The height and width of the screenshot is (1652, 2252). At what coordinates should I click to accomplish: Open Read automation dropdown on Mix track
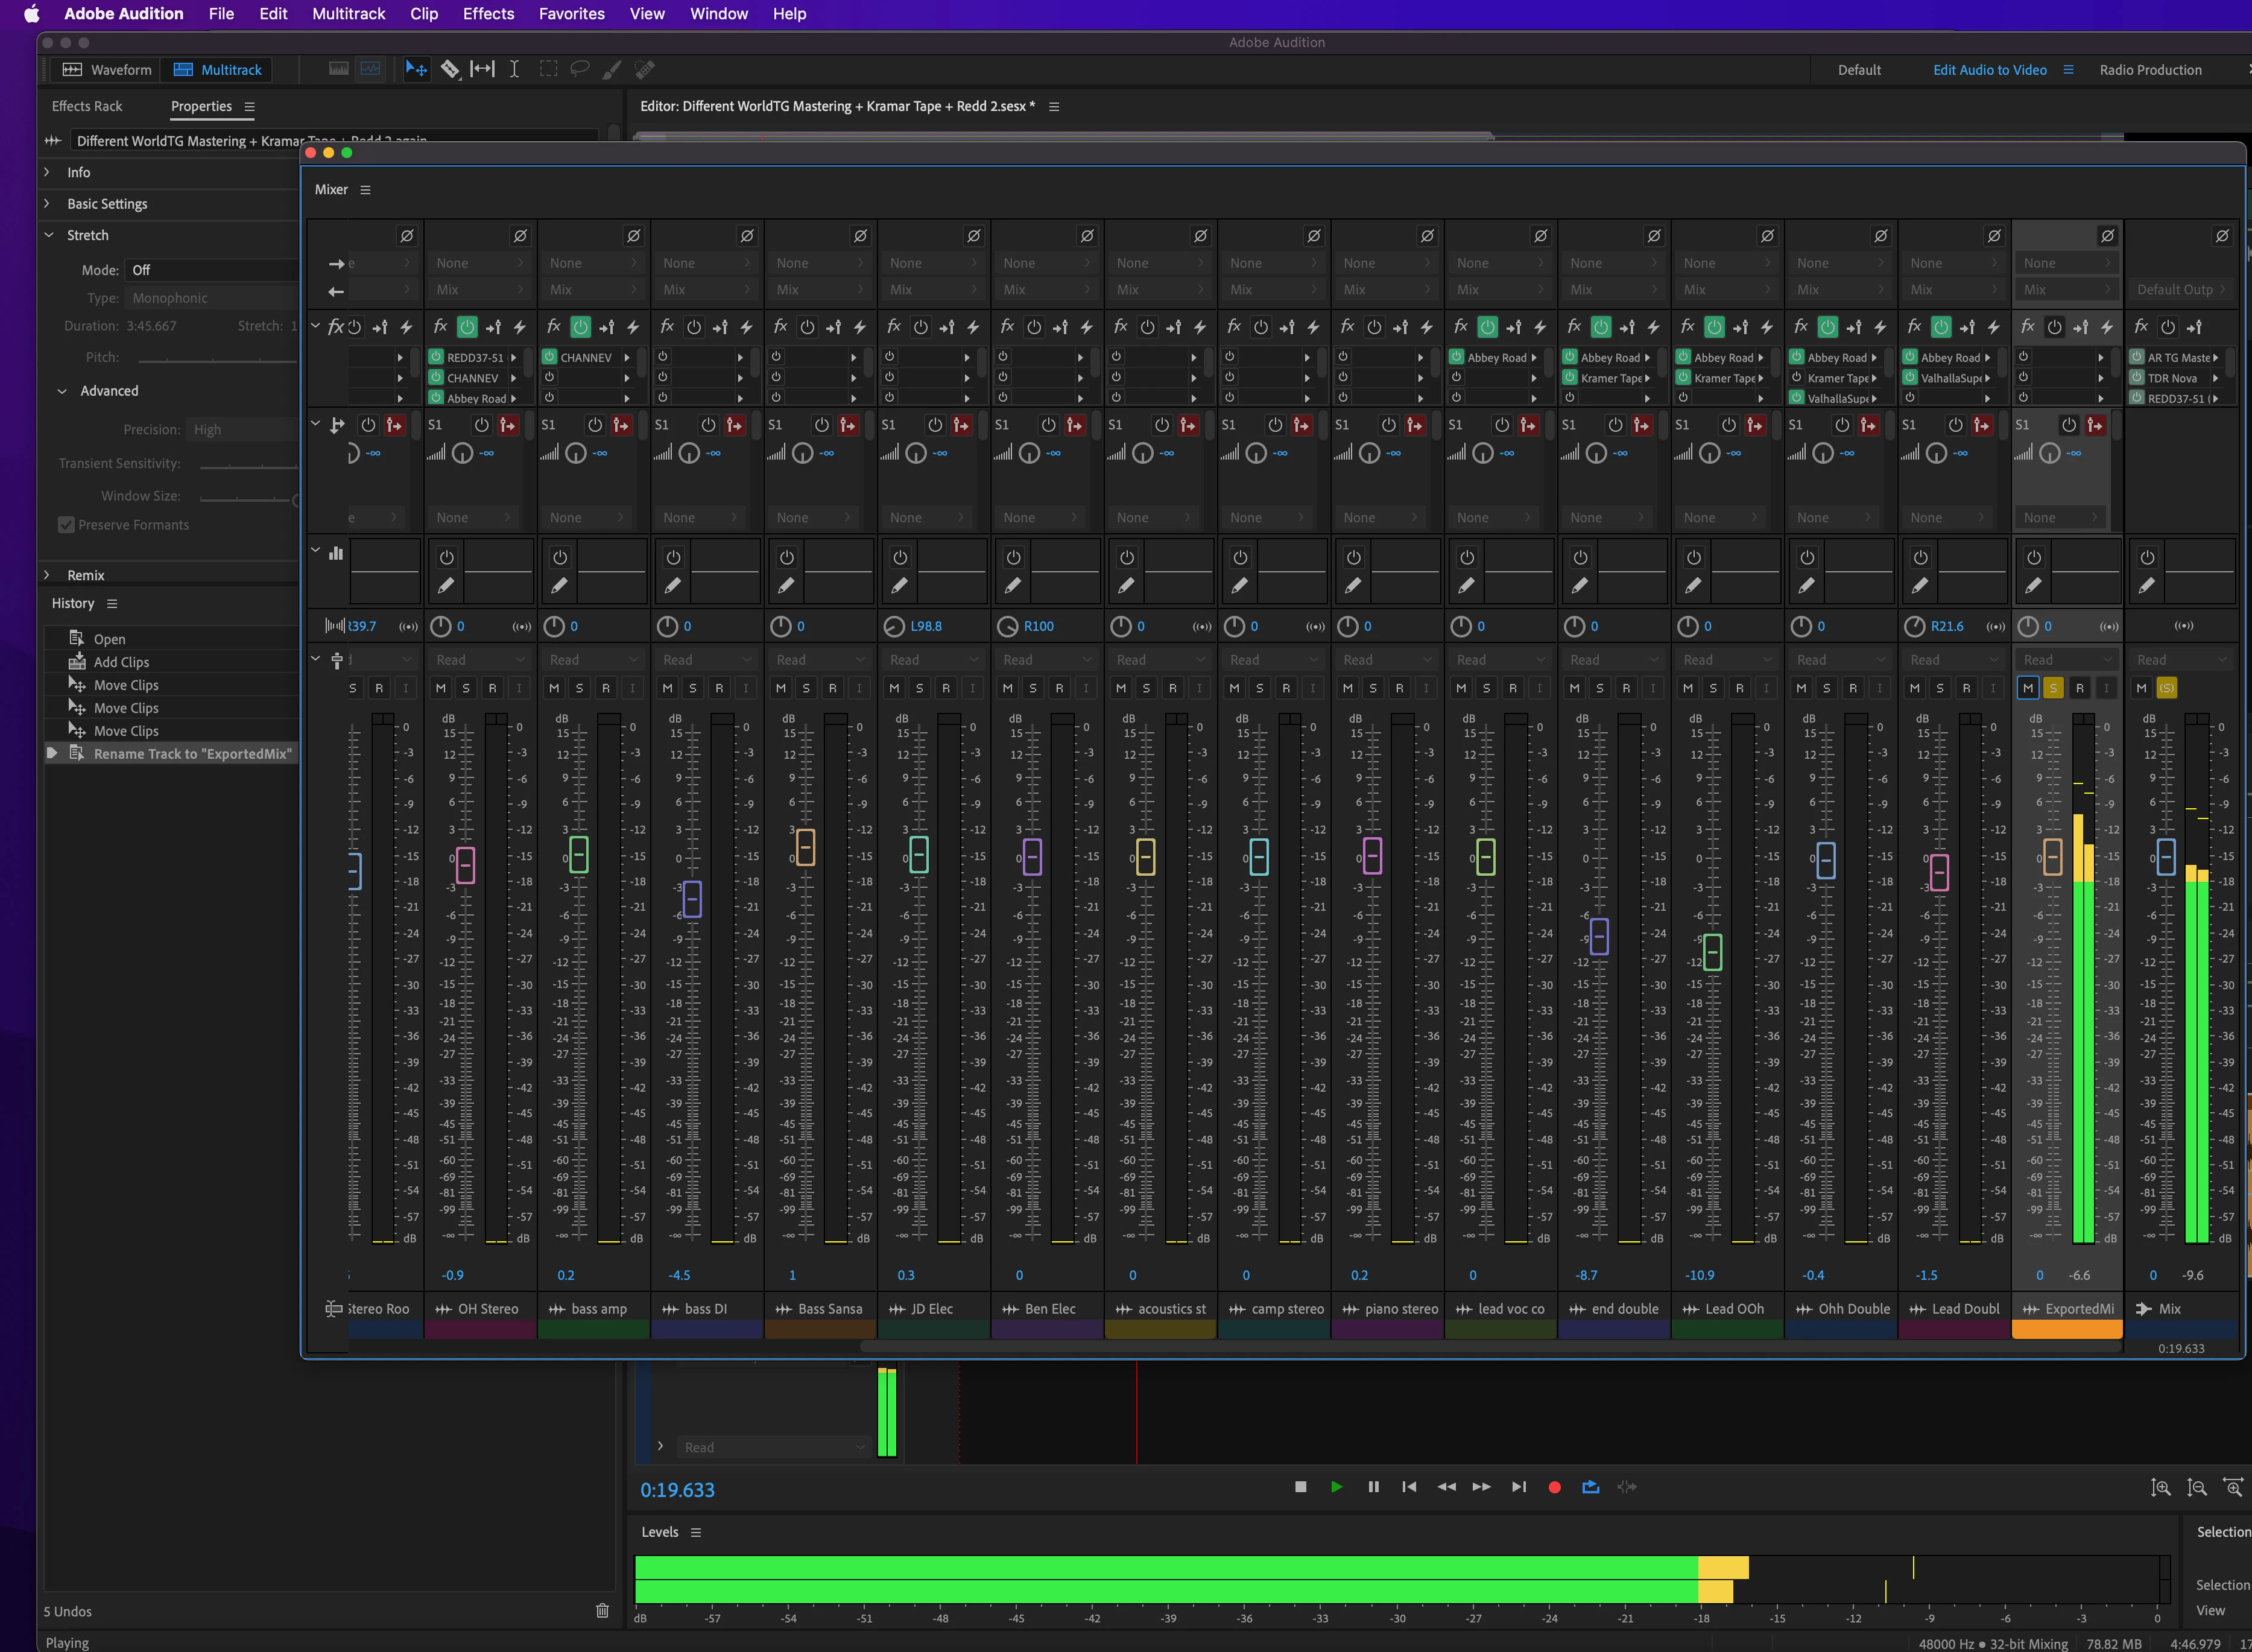[x=2180, y=660]
